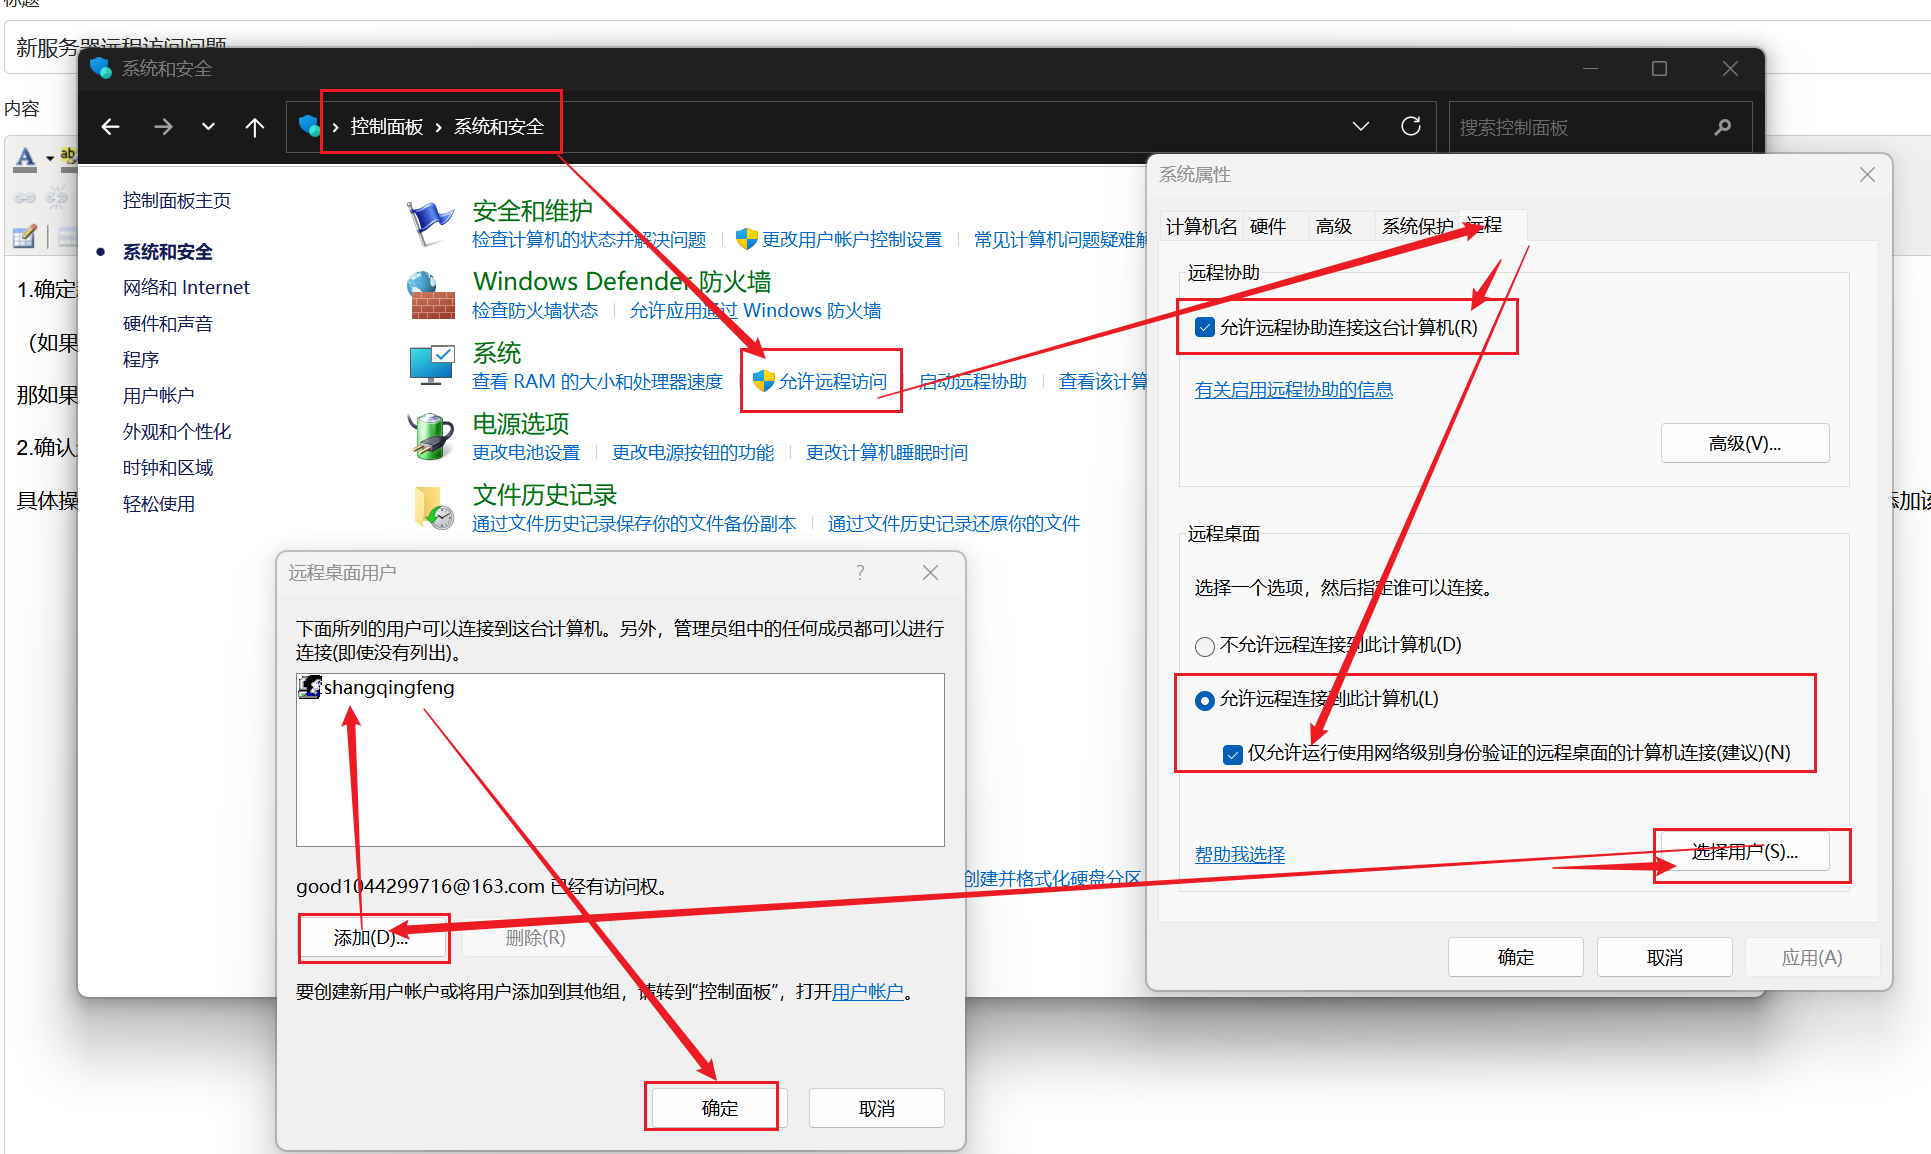Switch to the 高级 tab
Screen dimensions: 1931x1154
[x=1333, y=227]
